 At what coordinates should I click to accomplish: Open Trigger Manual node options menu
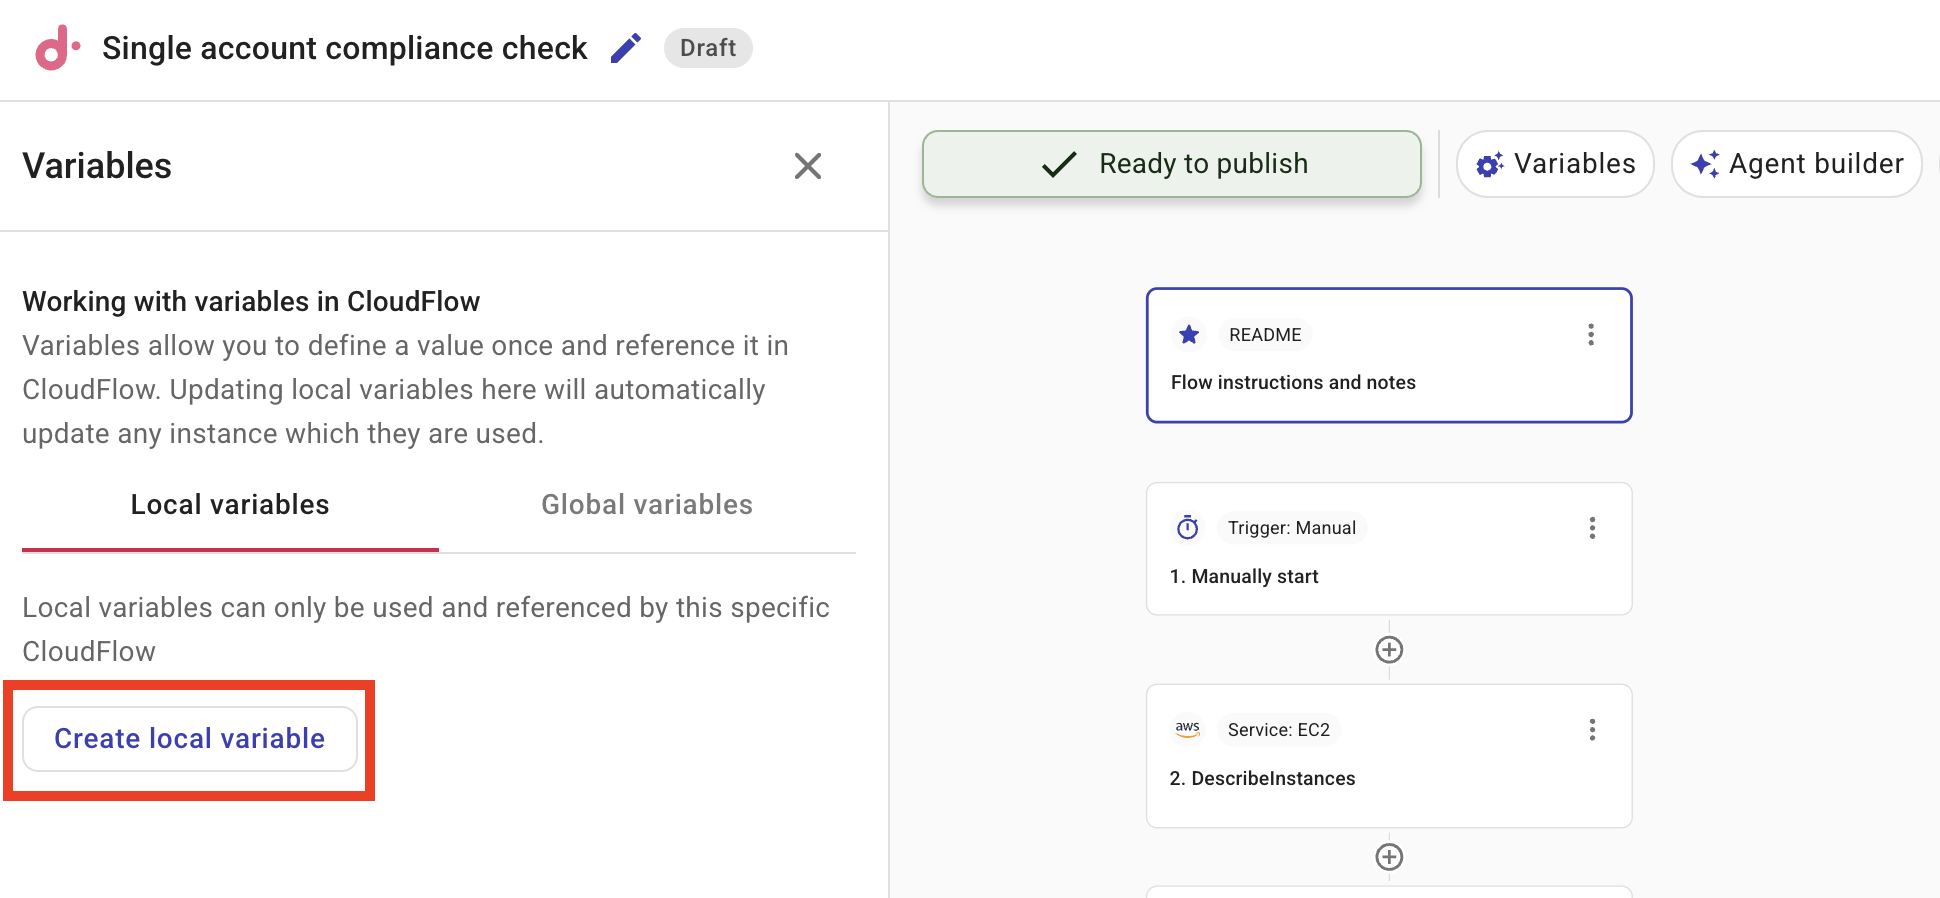pos(1592,528)
